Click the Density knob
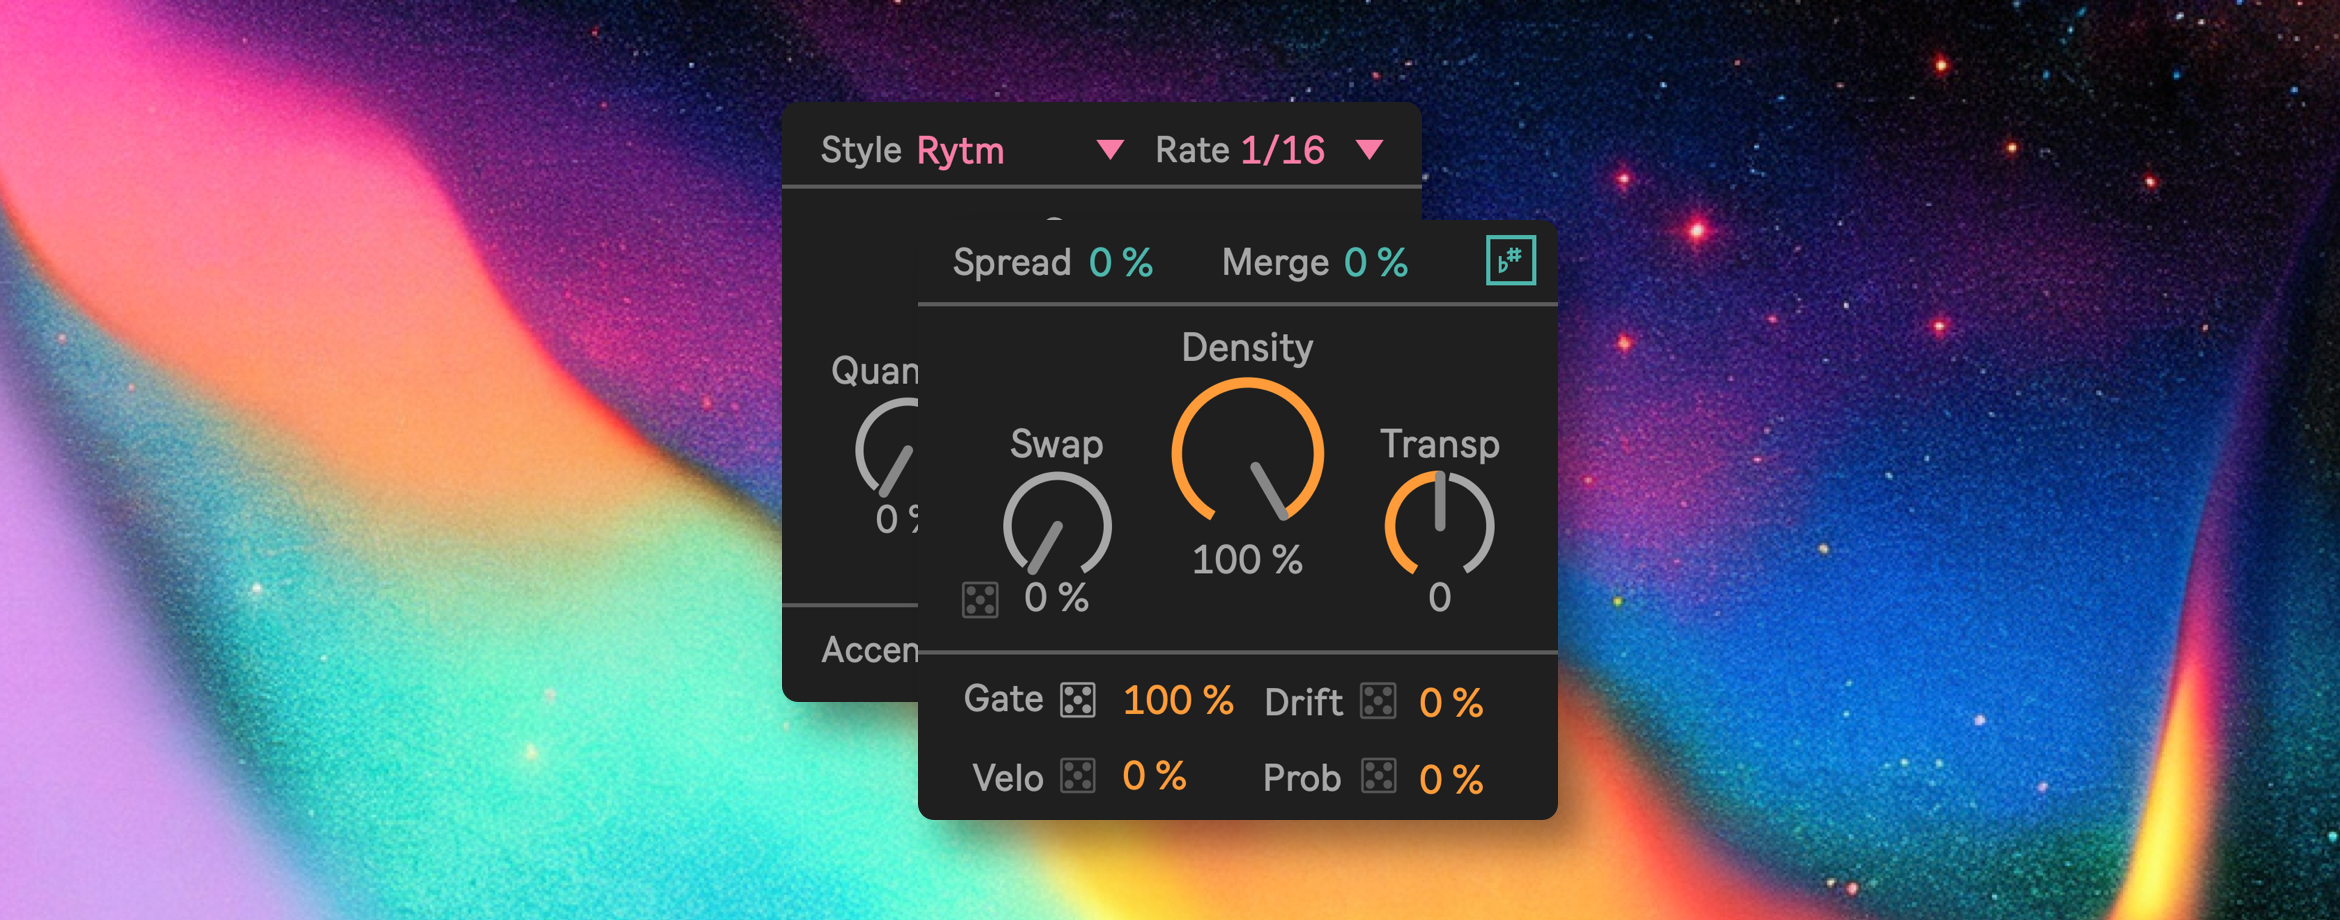 [x=1248, y=453]
